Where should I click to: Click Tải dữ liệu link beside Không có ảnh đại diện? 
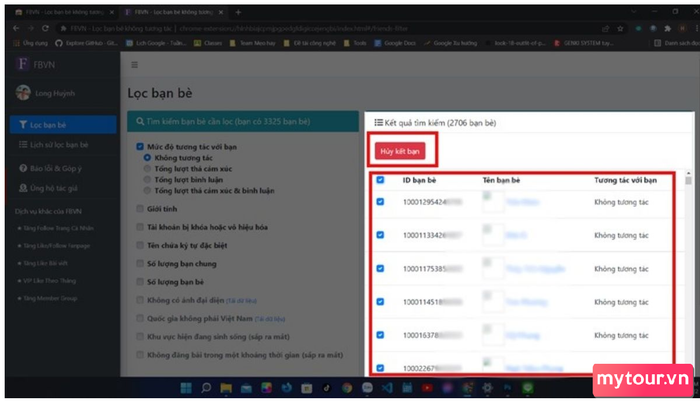[242, 301]
